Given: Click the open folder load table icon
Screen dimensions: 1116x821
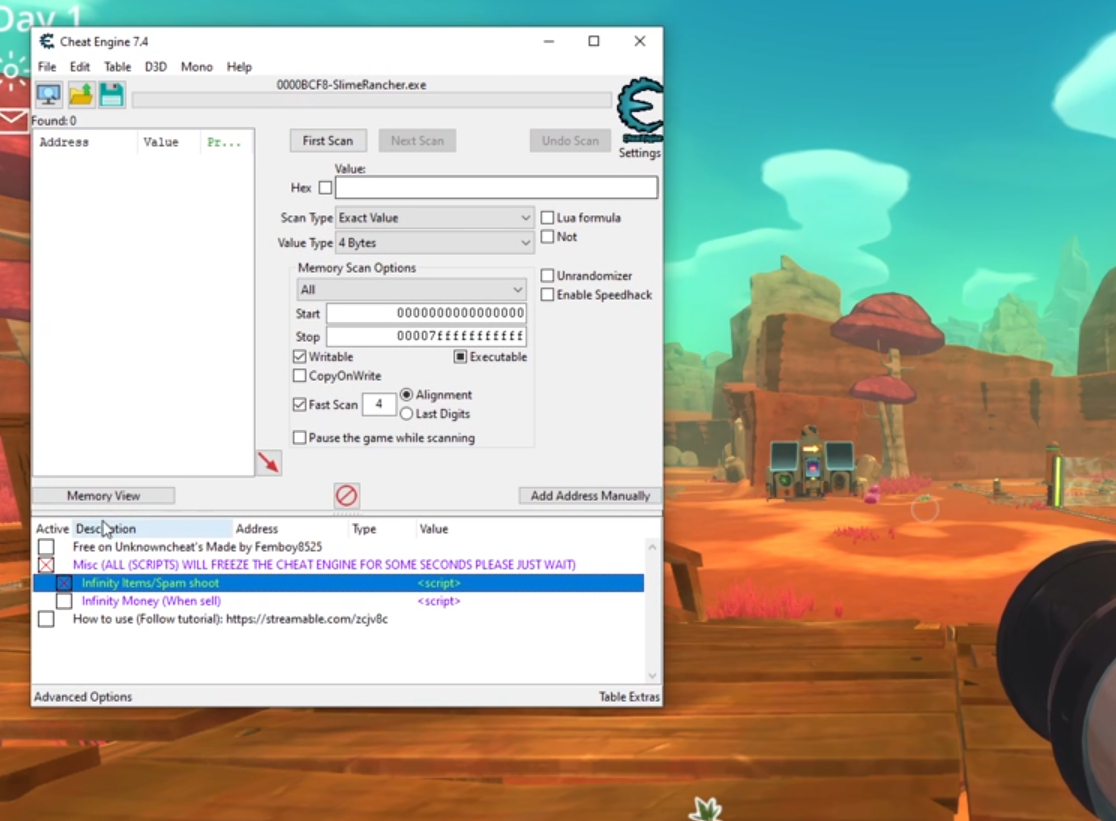Looking at the screenshot, I should [x=80, y=95].
